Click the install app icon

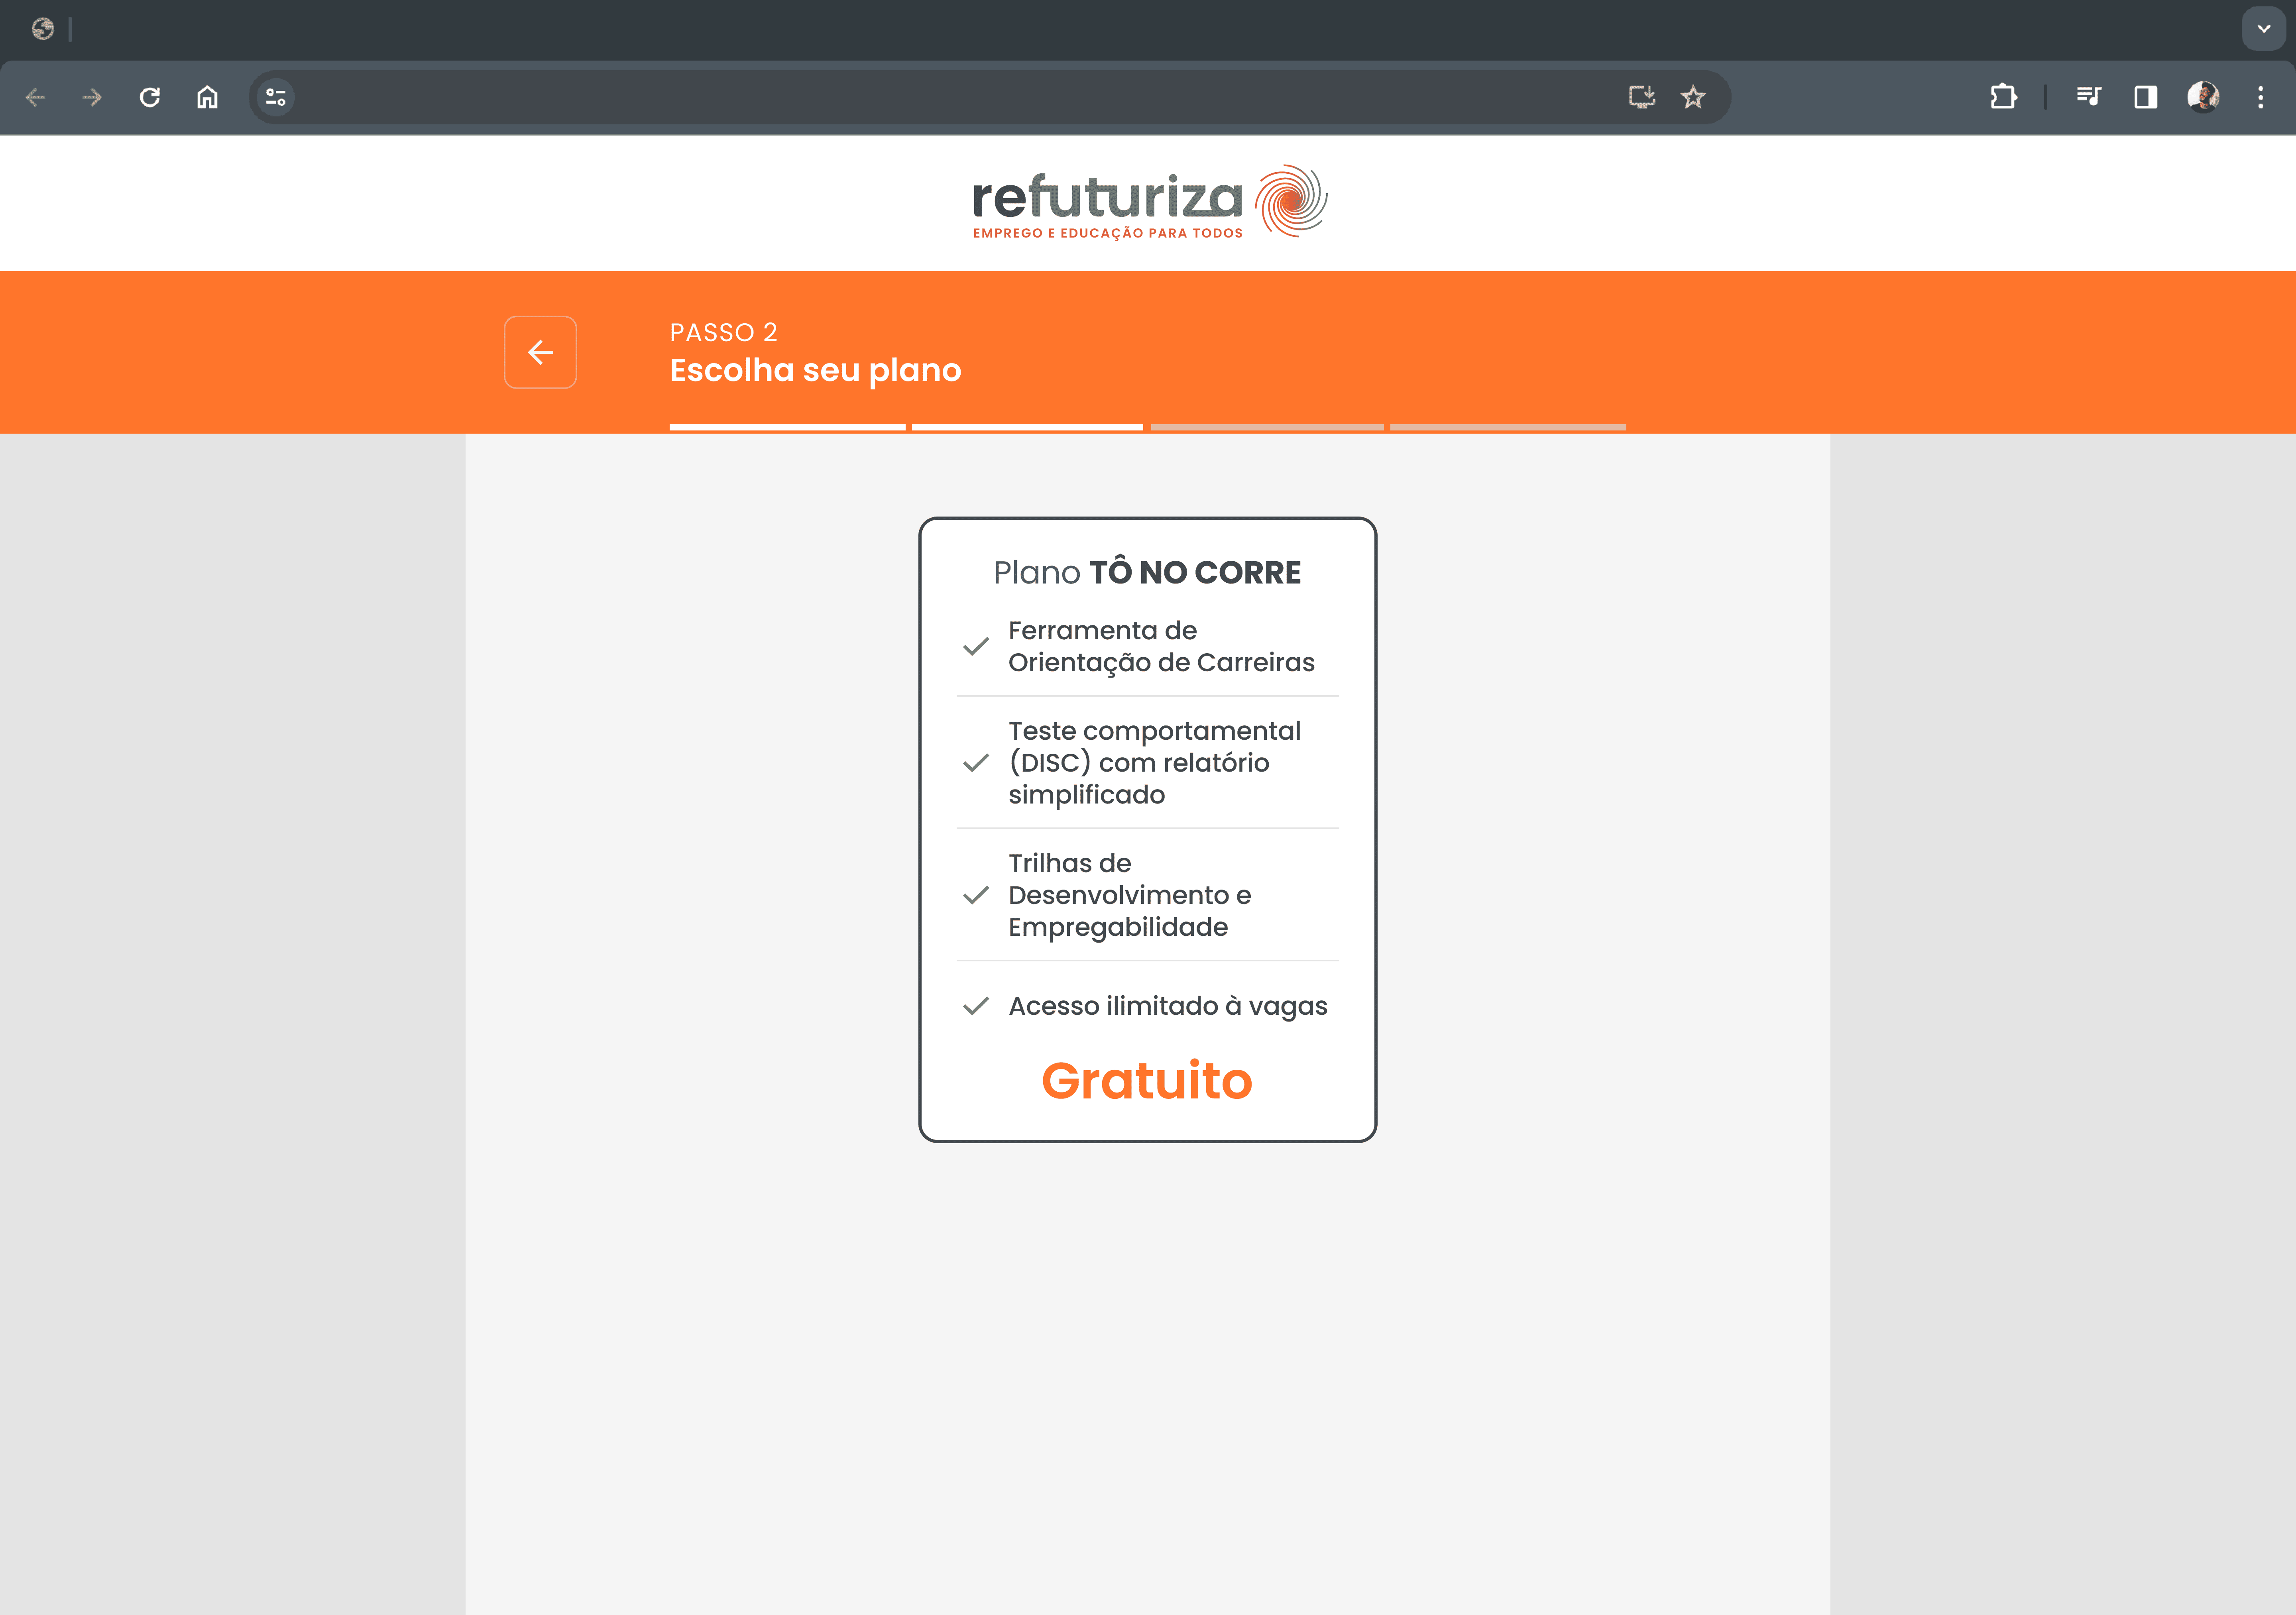[x=1641, y=97]
